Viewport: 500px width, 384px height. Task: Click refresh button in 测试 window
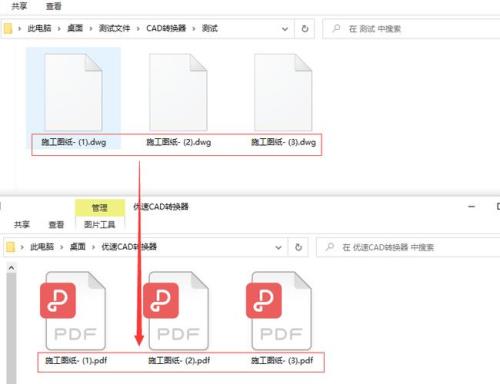click(x=305, y=29)
